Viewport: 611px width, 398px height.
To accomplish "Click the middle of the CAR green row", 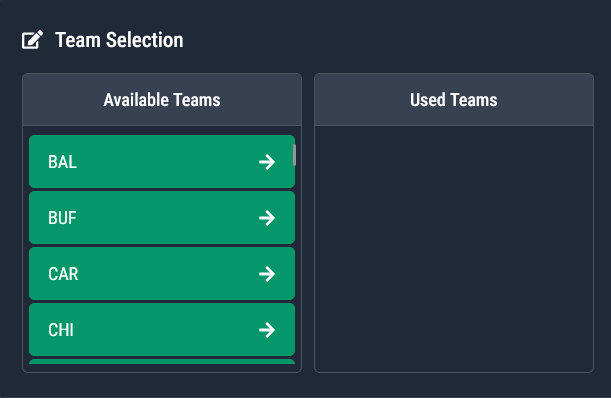I will pos(162,274).
